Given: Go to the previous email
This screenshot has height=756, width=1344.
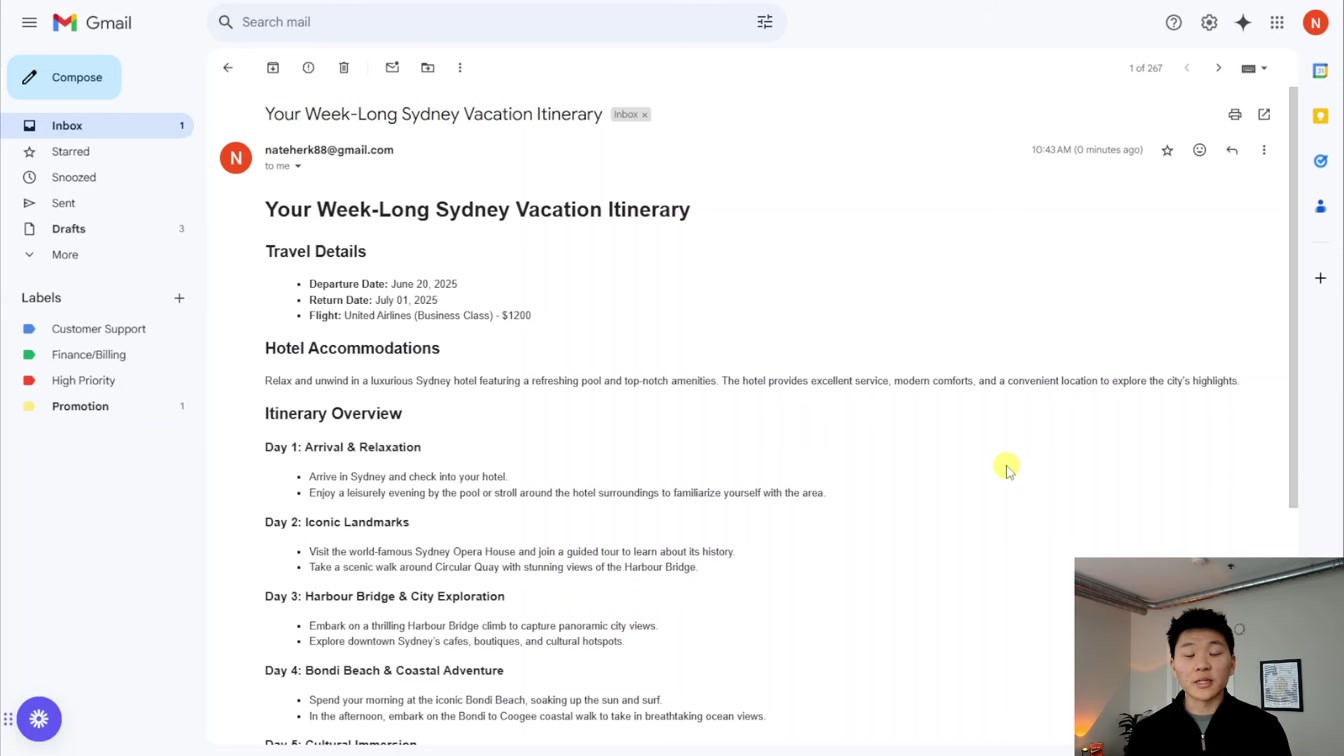Looking at the screenshot, I should pos(1187,68).
